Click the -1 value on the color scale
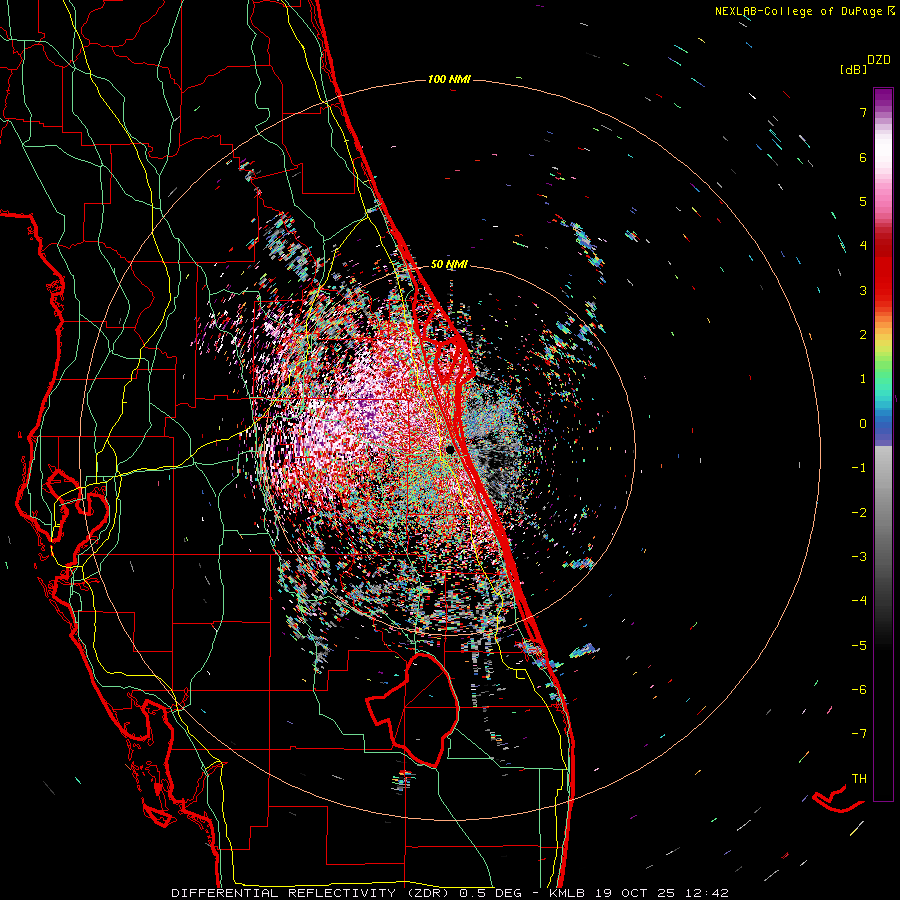The image size is (900, 900). (x=859, y=468)
